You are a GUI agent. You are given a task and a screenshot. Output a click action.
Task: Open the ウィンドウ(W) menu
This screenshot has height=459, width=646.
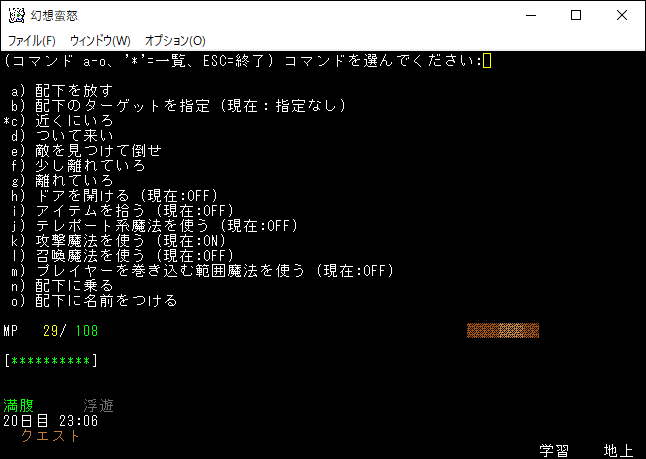(102, 41)
